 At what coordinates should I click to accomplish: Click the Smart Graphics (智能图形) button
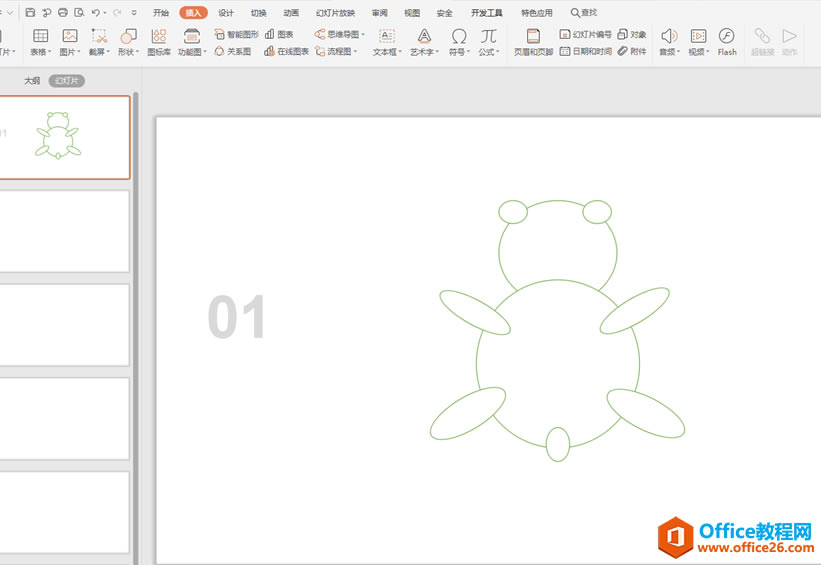(236, 34)
